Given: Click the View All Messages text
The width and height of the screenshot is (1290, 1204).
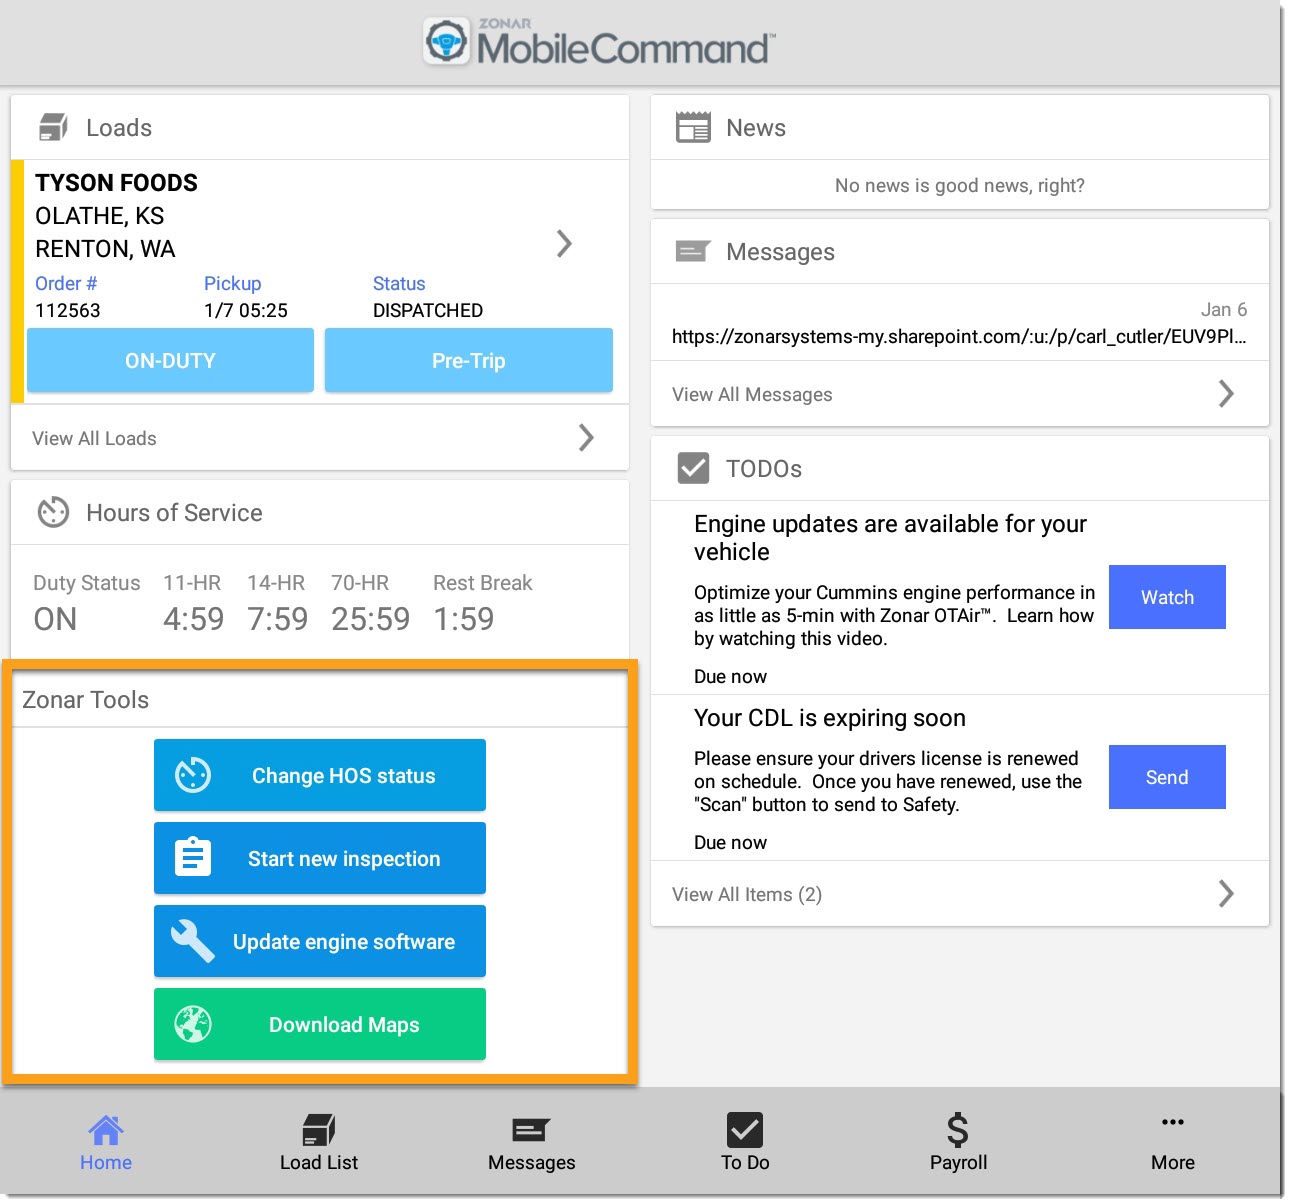Looking at the screenshot, I should tap(752, 394).
